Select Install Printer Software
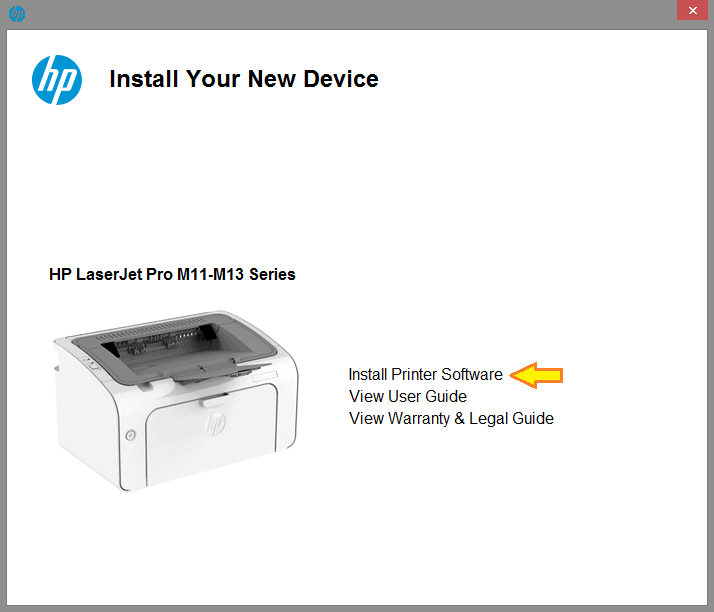 click(425, 374)
